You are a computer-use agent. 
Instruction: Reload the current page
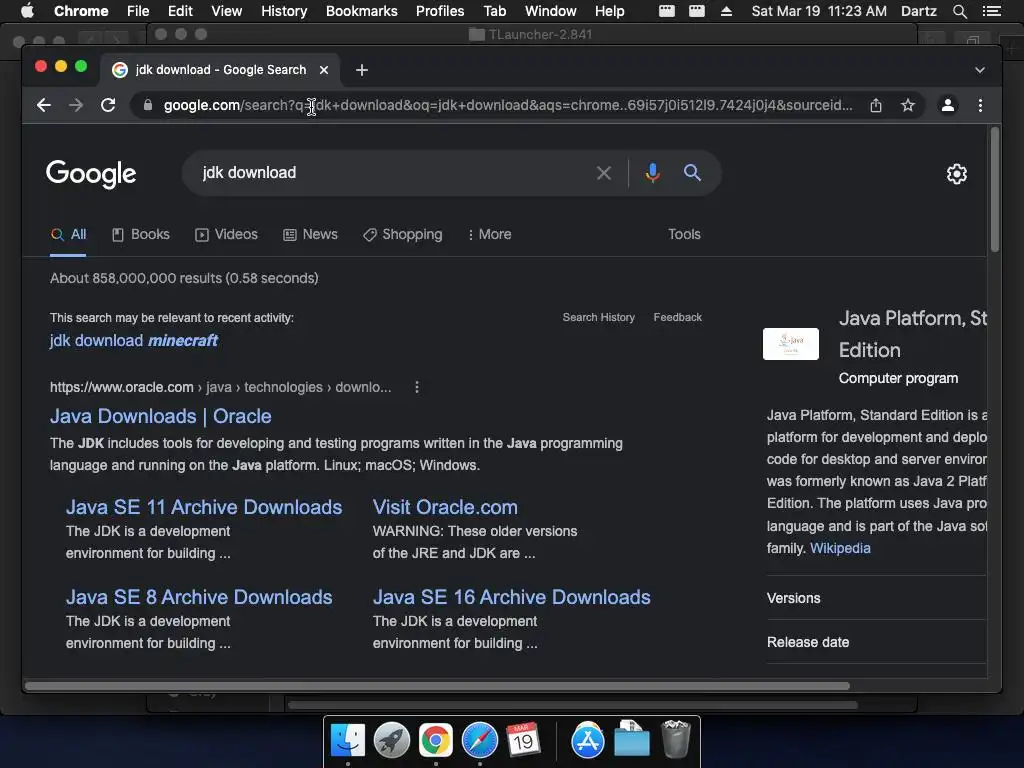tap(108, 105)
